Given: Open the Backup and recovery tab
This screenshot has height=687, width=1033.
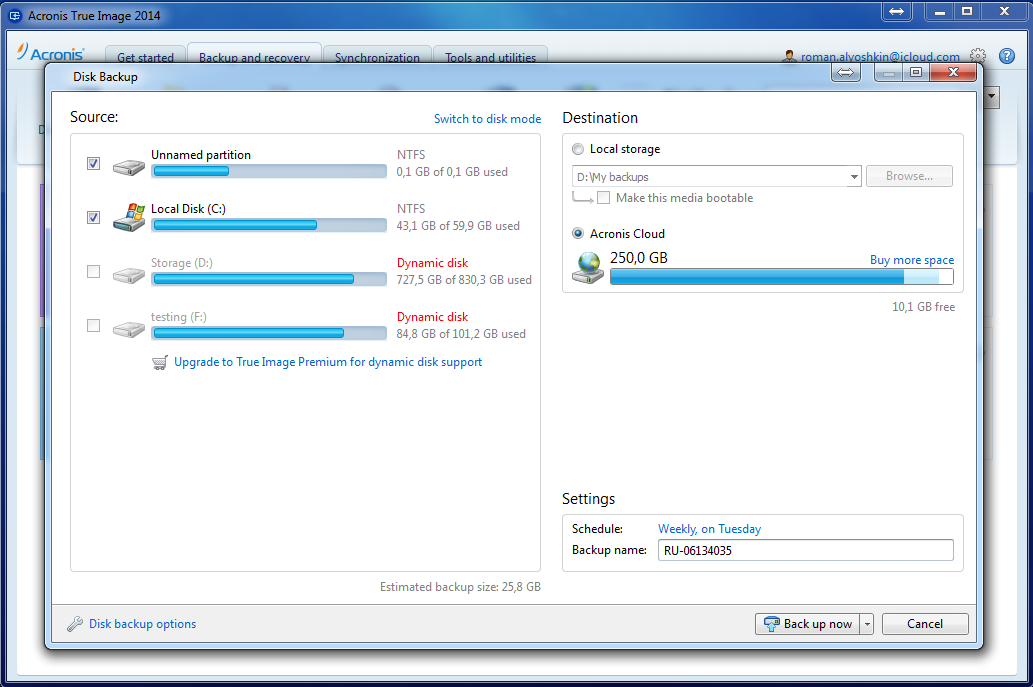Looking at the screenshot, I should [x=254, y=54].
